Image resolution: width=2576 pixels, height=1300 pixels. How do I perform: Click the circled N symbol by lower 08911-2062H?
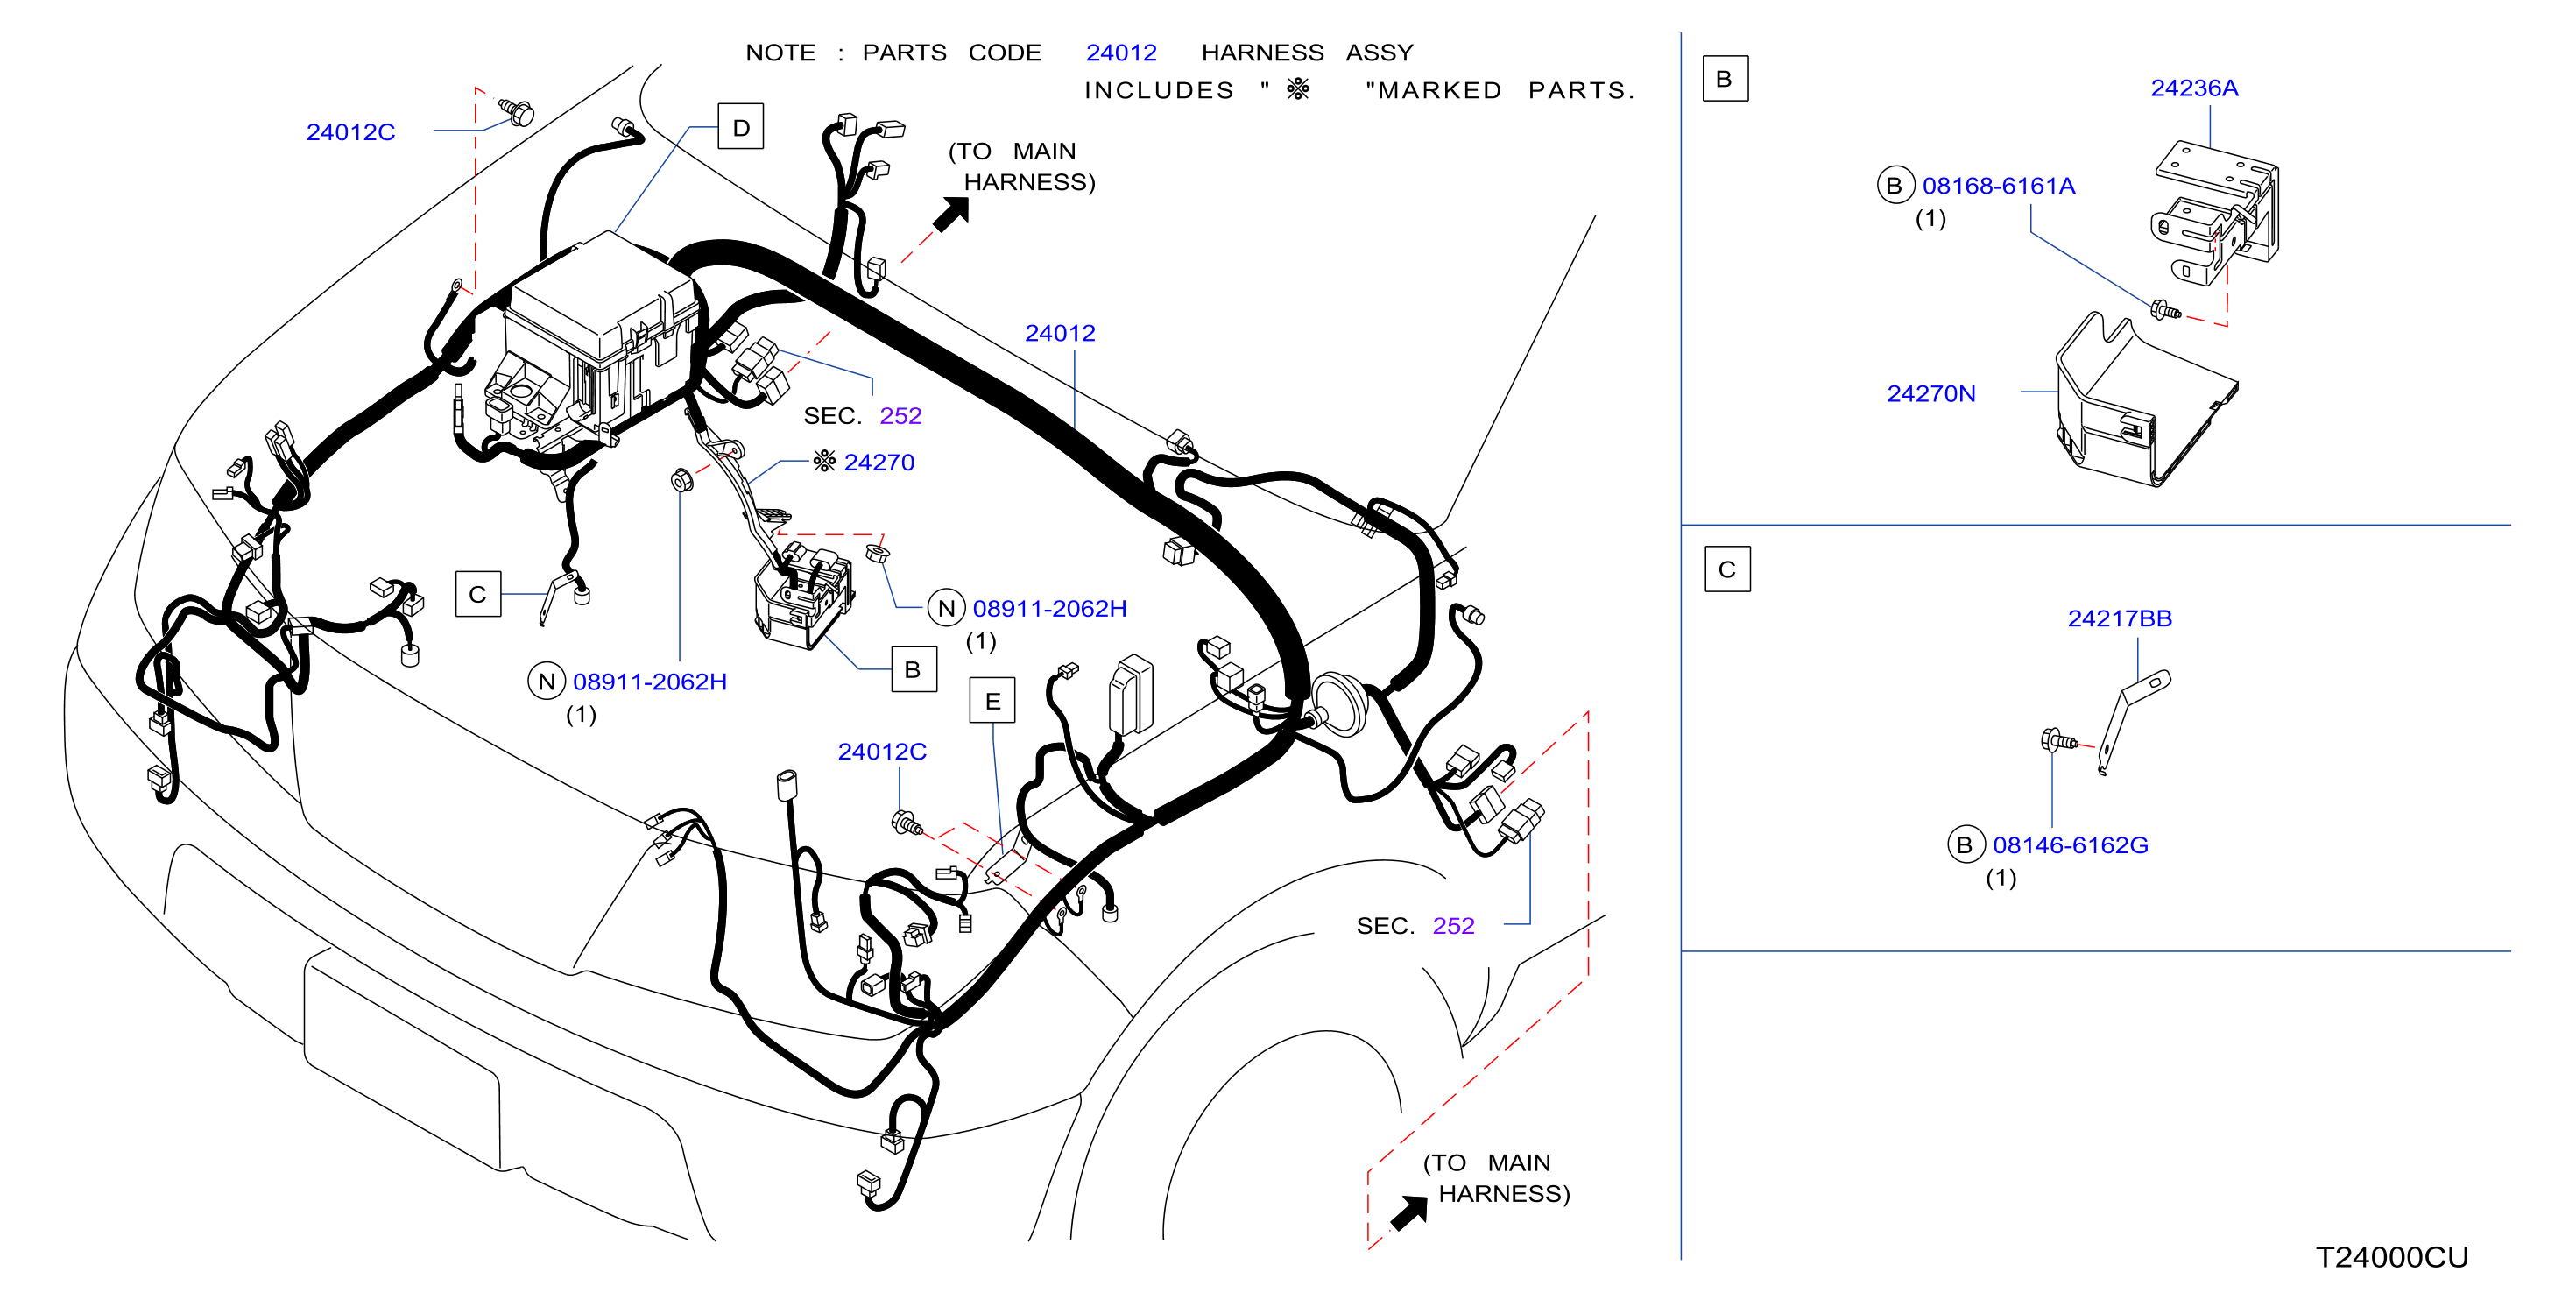(546, 682)
